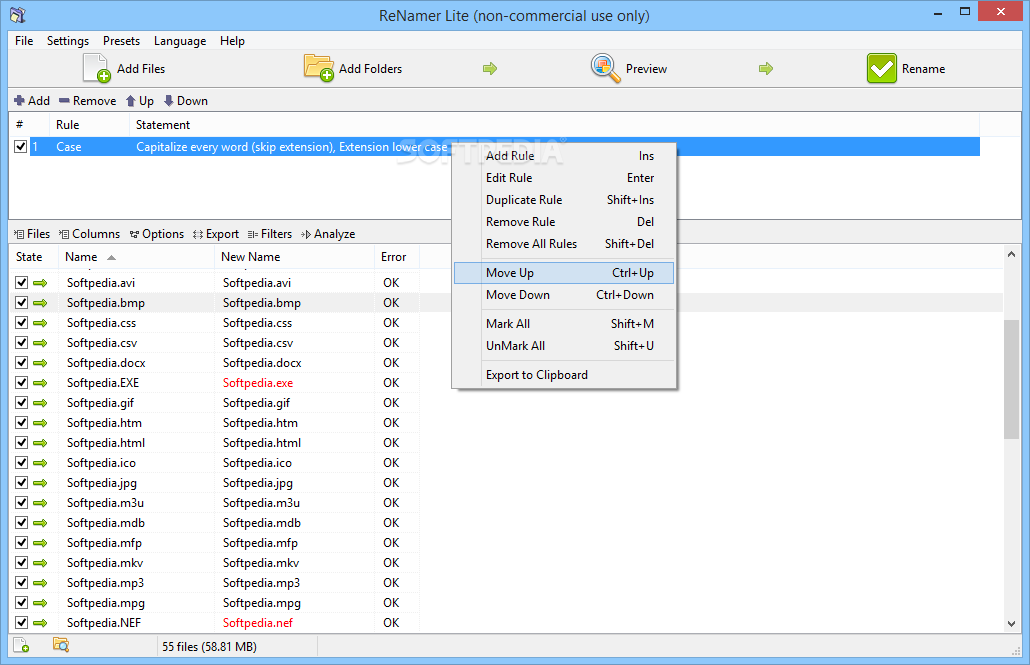Click file list scrollbar up arrow

tap(1011, 254)
